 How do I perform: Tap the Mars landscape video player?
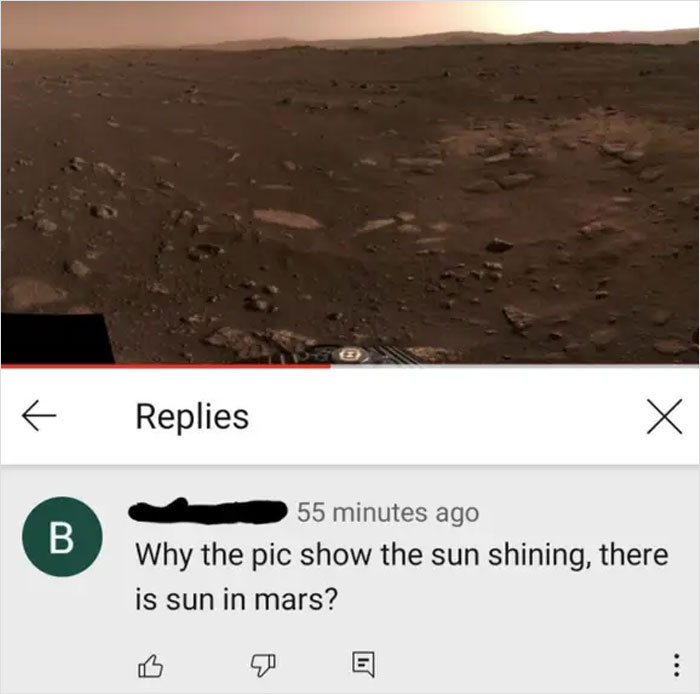coord(350,183)
